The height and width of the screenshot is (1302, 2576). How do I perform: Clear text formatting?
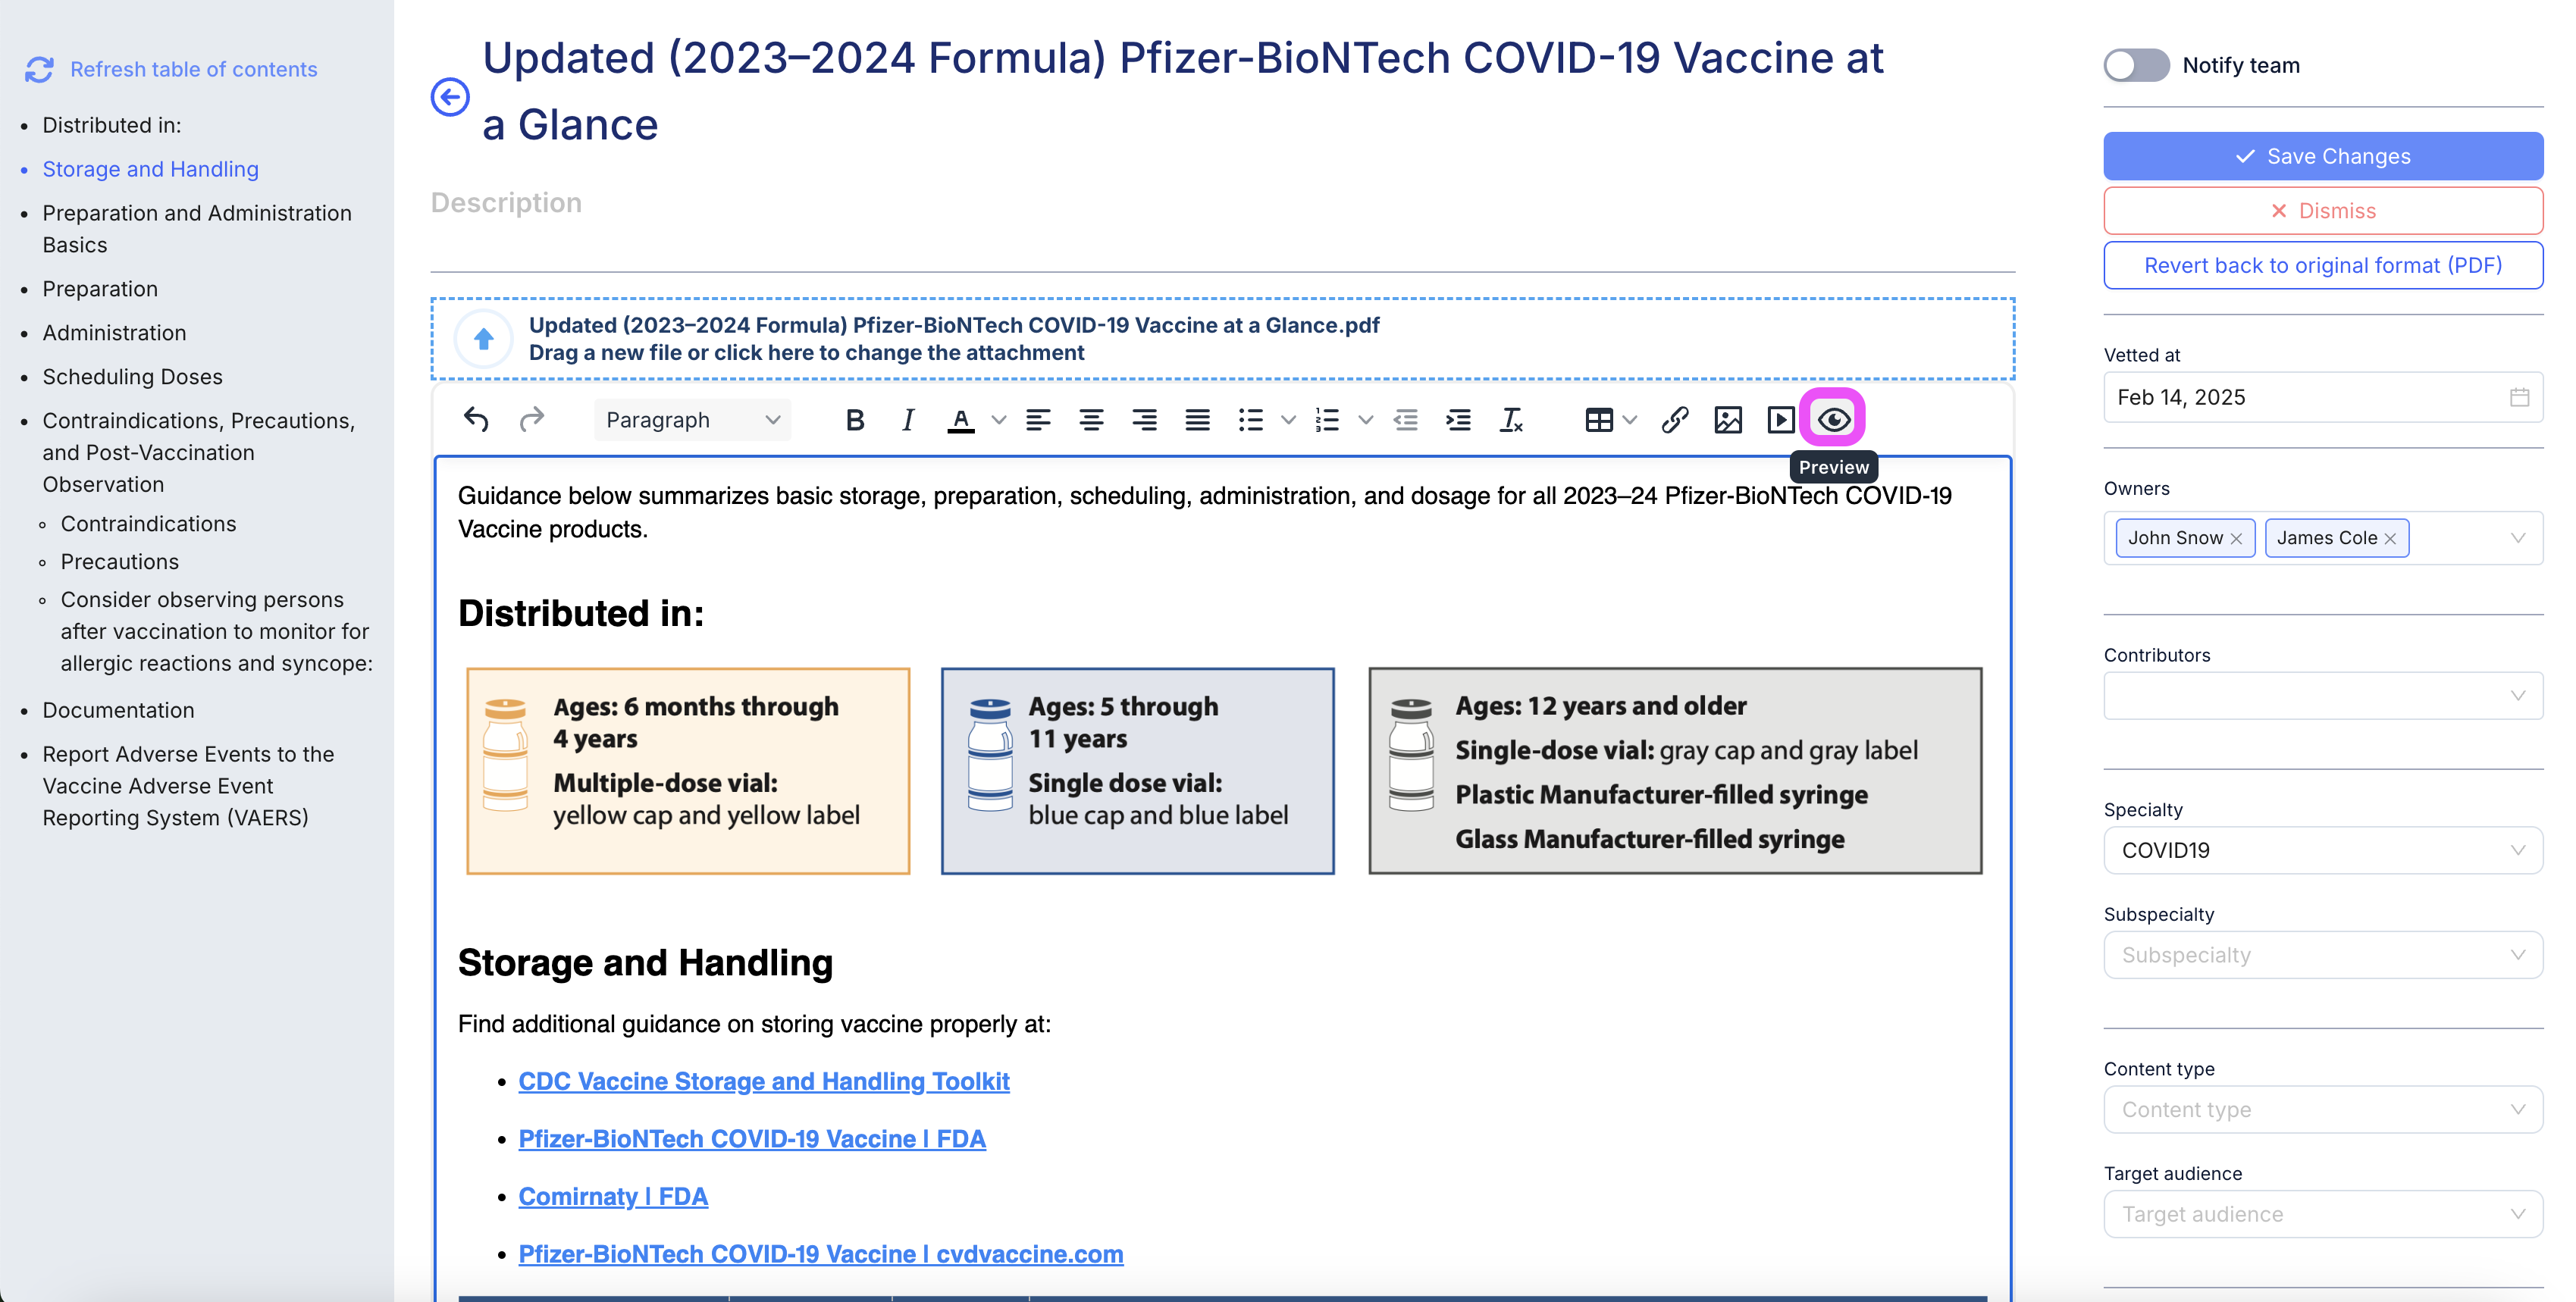[1511, 420]
